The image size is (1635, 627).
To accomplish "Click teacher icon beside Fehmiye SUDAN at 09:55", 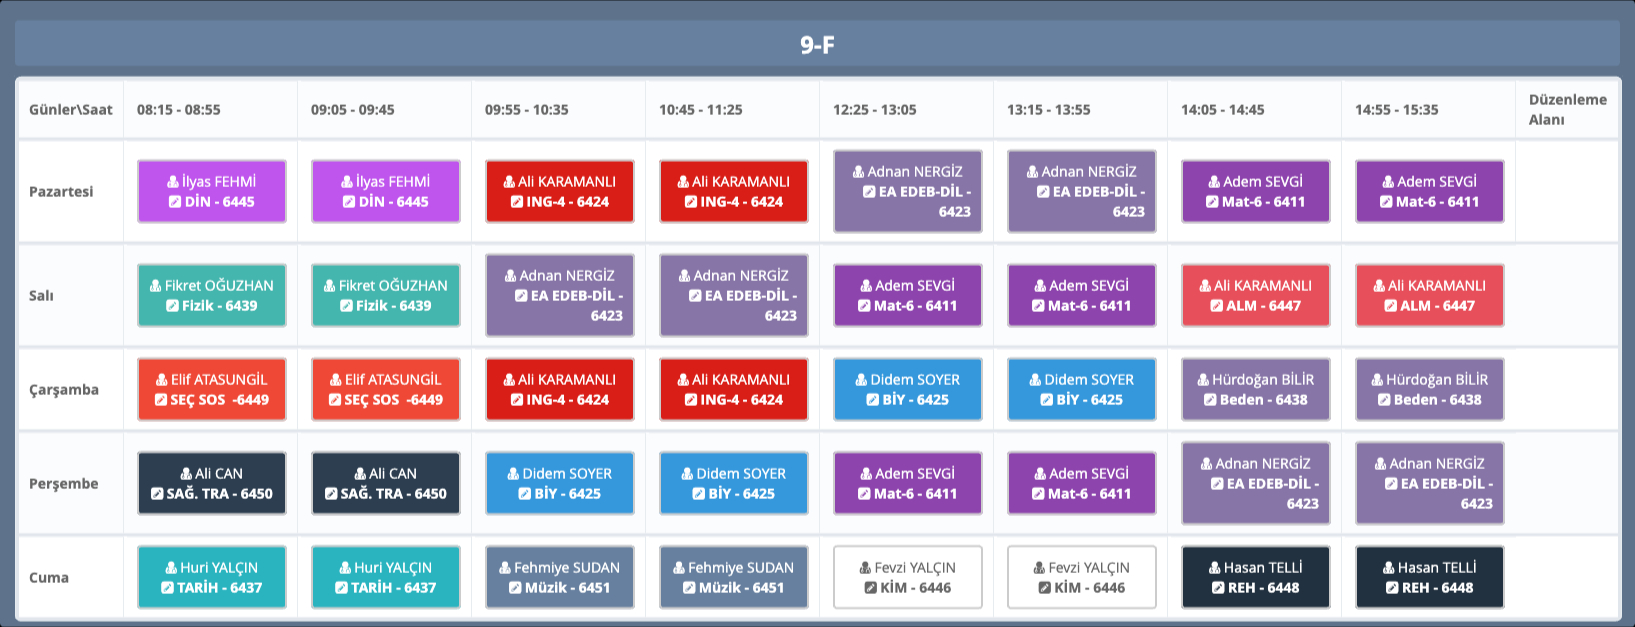I will [x=505, y=568].
